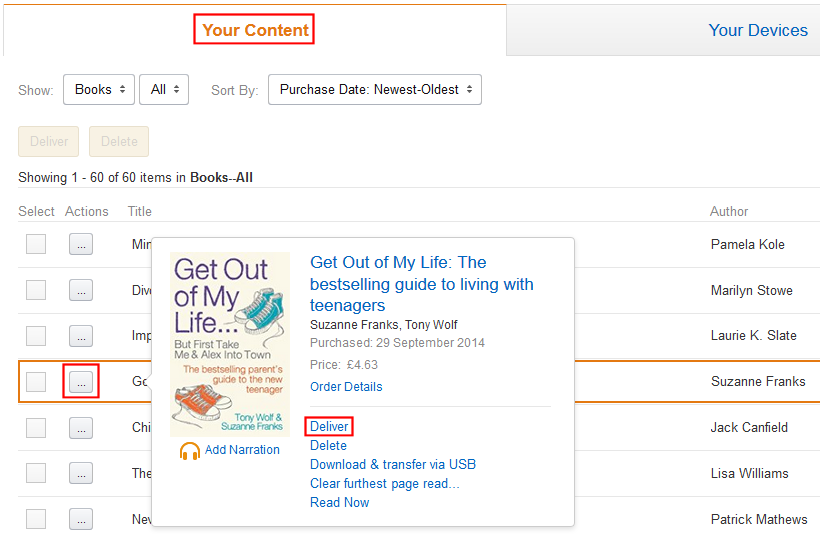Check the box for Patrick Mathews' book

pos(36,519)
